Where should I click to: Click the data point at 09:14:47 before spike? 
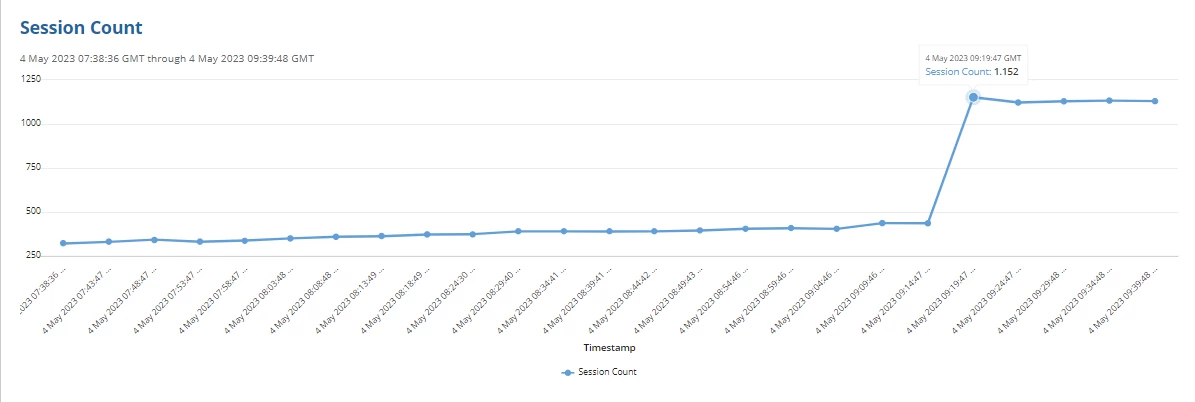927,223
